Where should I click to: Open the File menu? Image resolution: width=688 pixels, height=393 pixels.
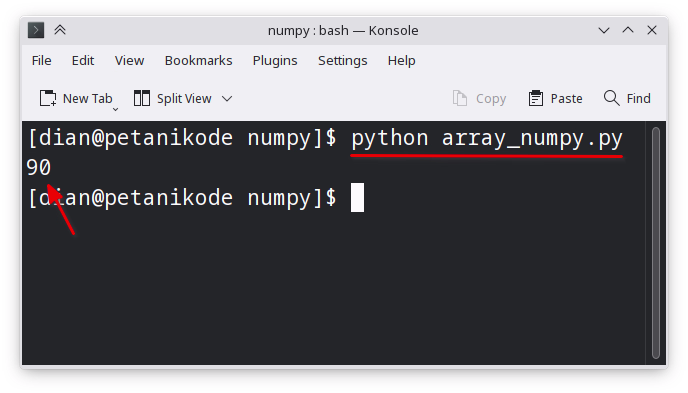41,61
